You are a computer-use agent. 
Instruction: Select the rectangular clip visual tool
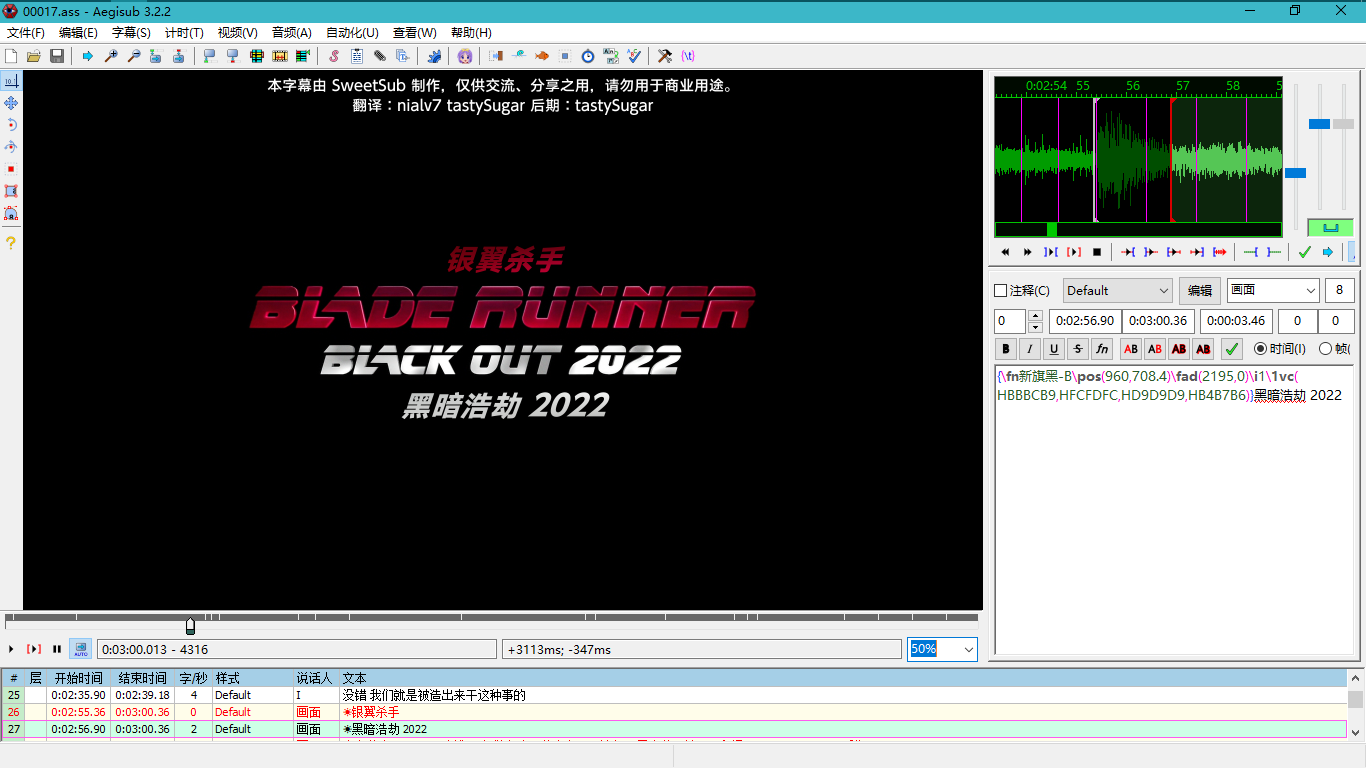(x=11, y=191)
